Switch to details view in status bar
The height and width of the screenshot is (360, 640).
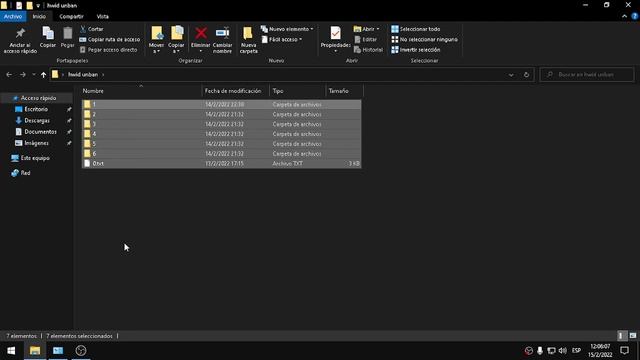(x=621, y=336)
